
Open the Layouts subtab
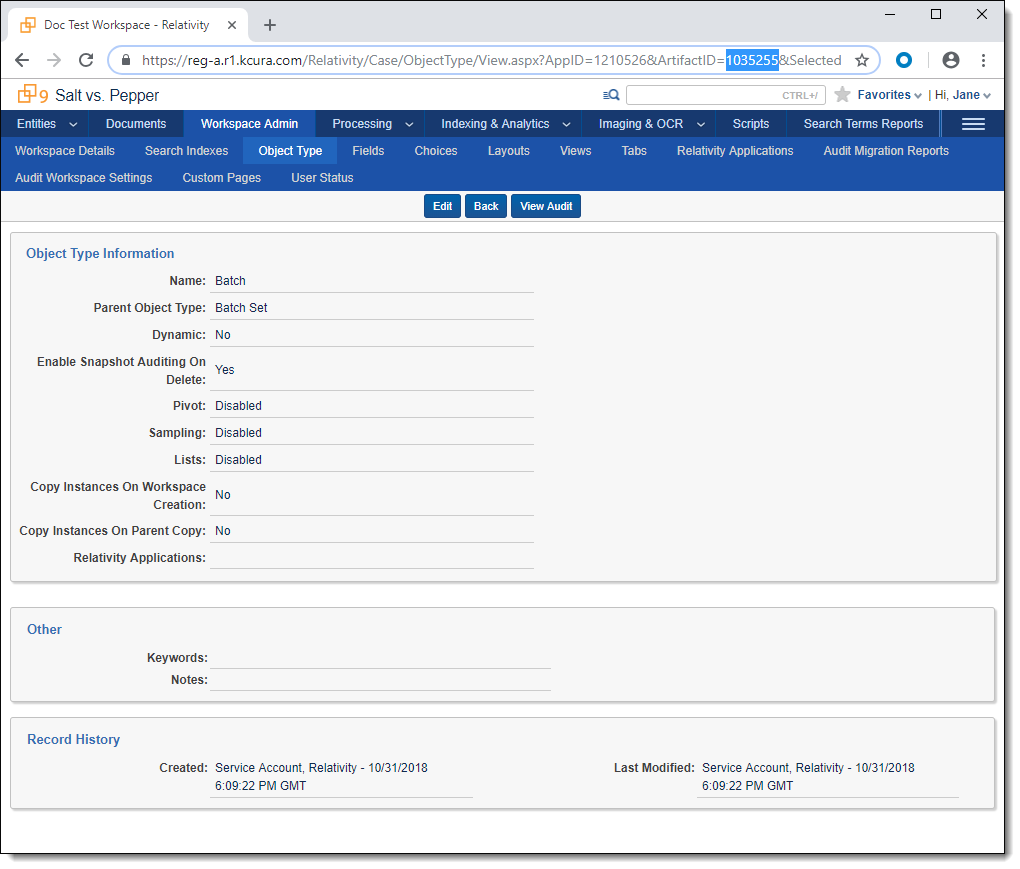(509, 151)
